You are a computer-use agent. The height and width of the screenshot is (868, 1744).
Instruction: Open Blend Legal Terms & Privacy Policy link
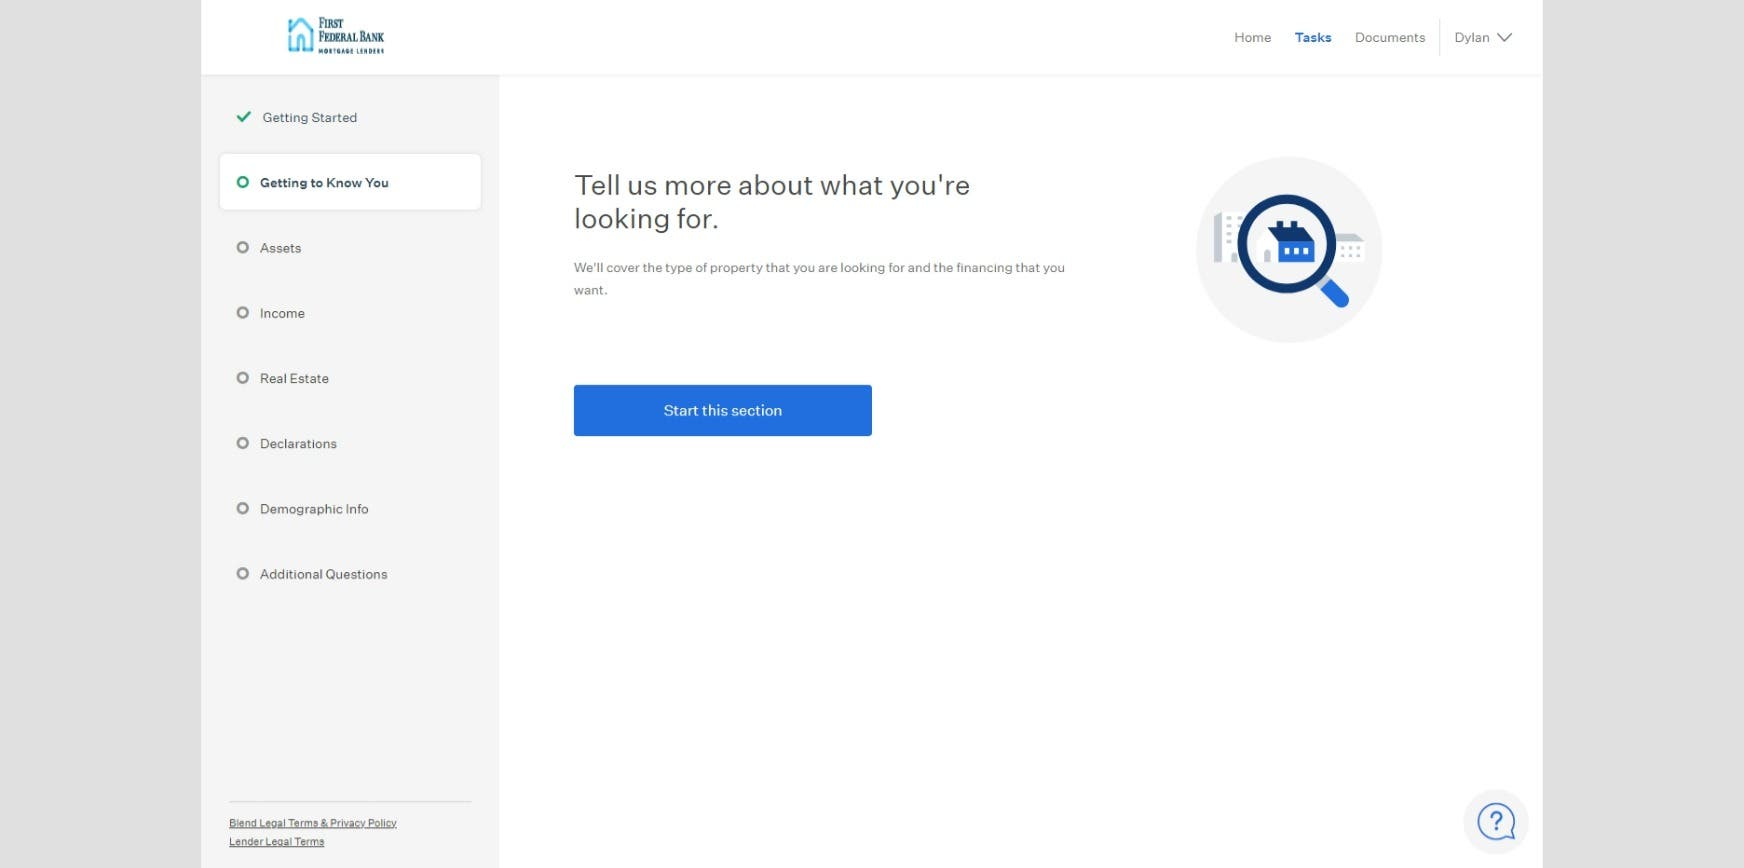(x=313, y=823)
